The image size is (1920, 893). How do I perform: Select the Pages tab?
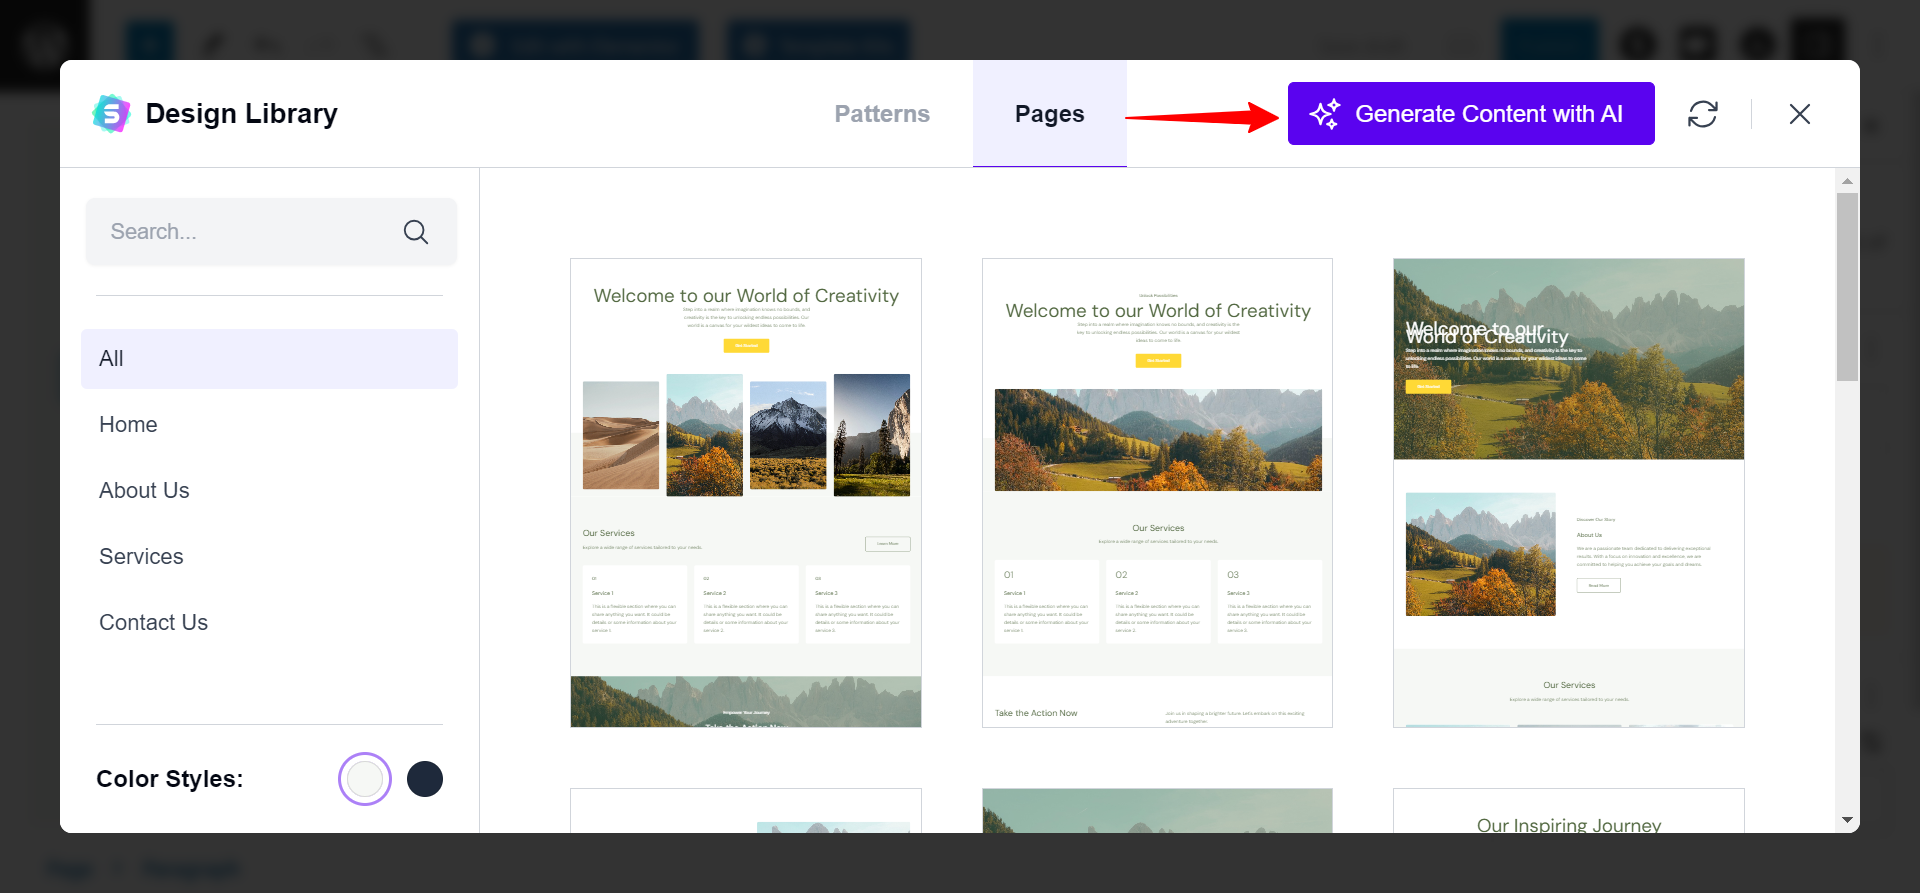[1050, 114]
